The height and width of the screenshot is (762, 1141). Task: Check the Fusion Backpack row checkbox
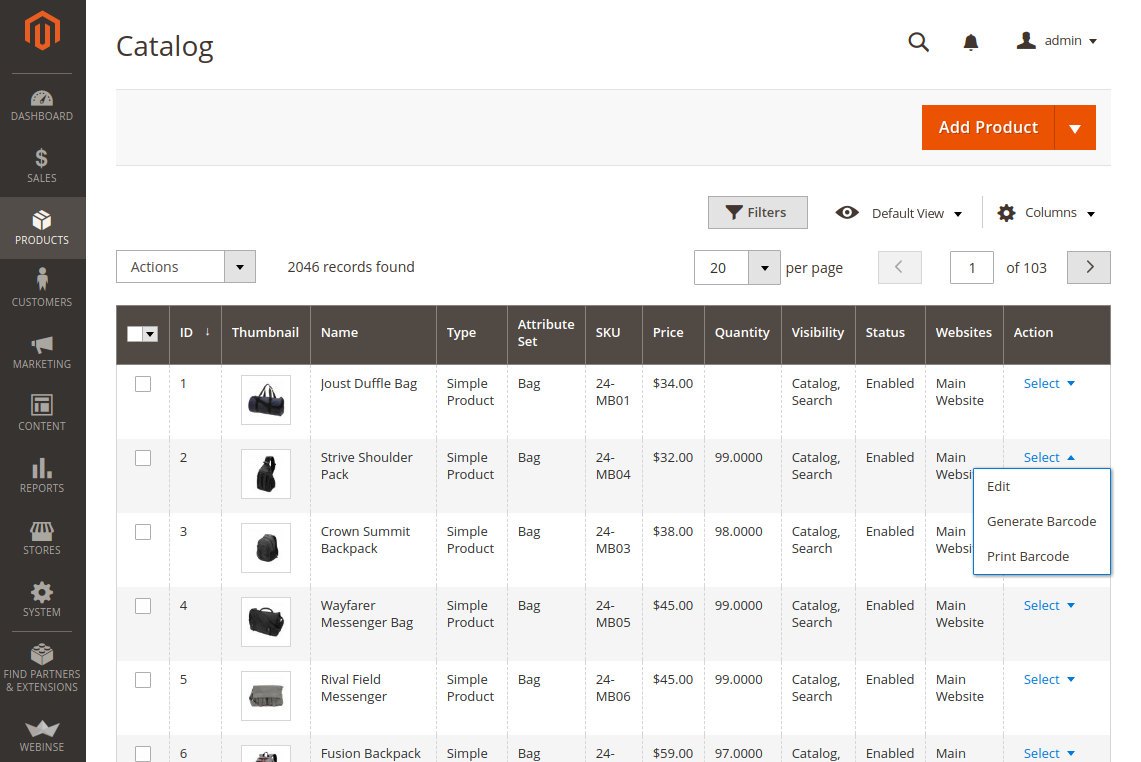pos(143,754)
